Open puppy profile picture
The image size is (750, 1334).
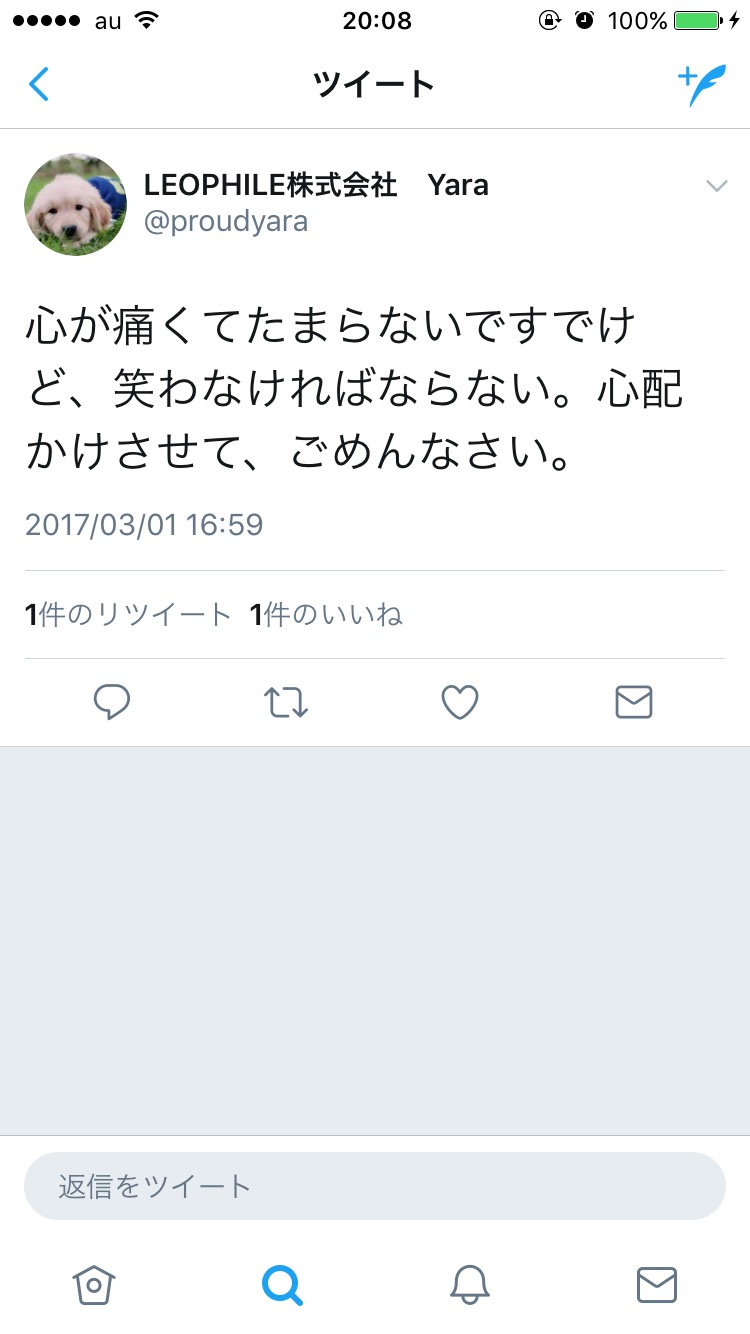[75, 204]
